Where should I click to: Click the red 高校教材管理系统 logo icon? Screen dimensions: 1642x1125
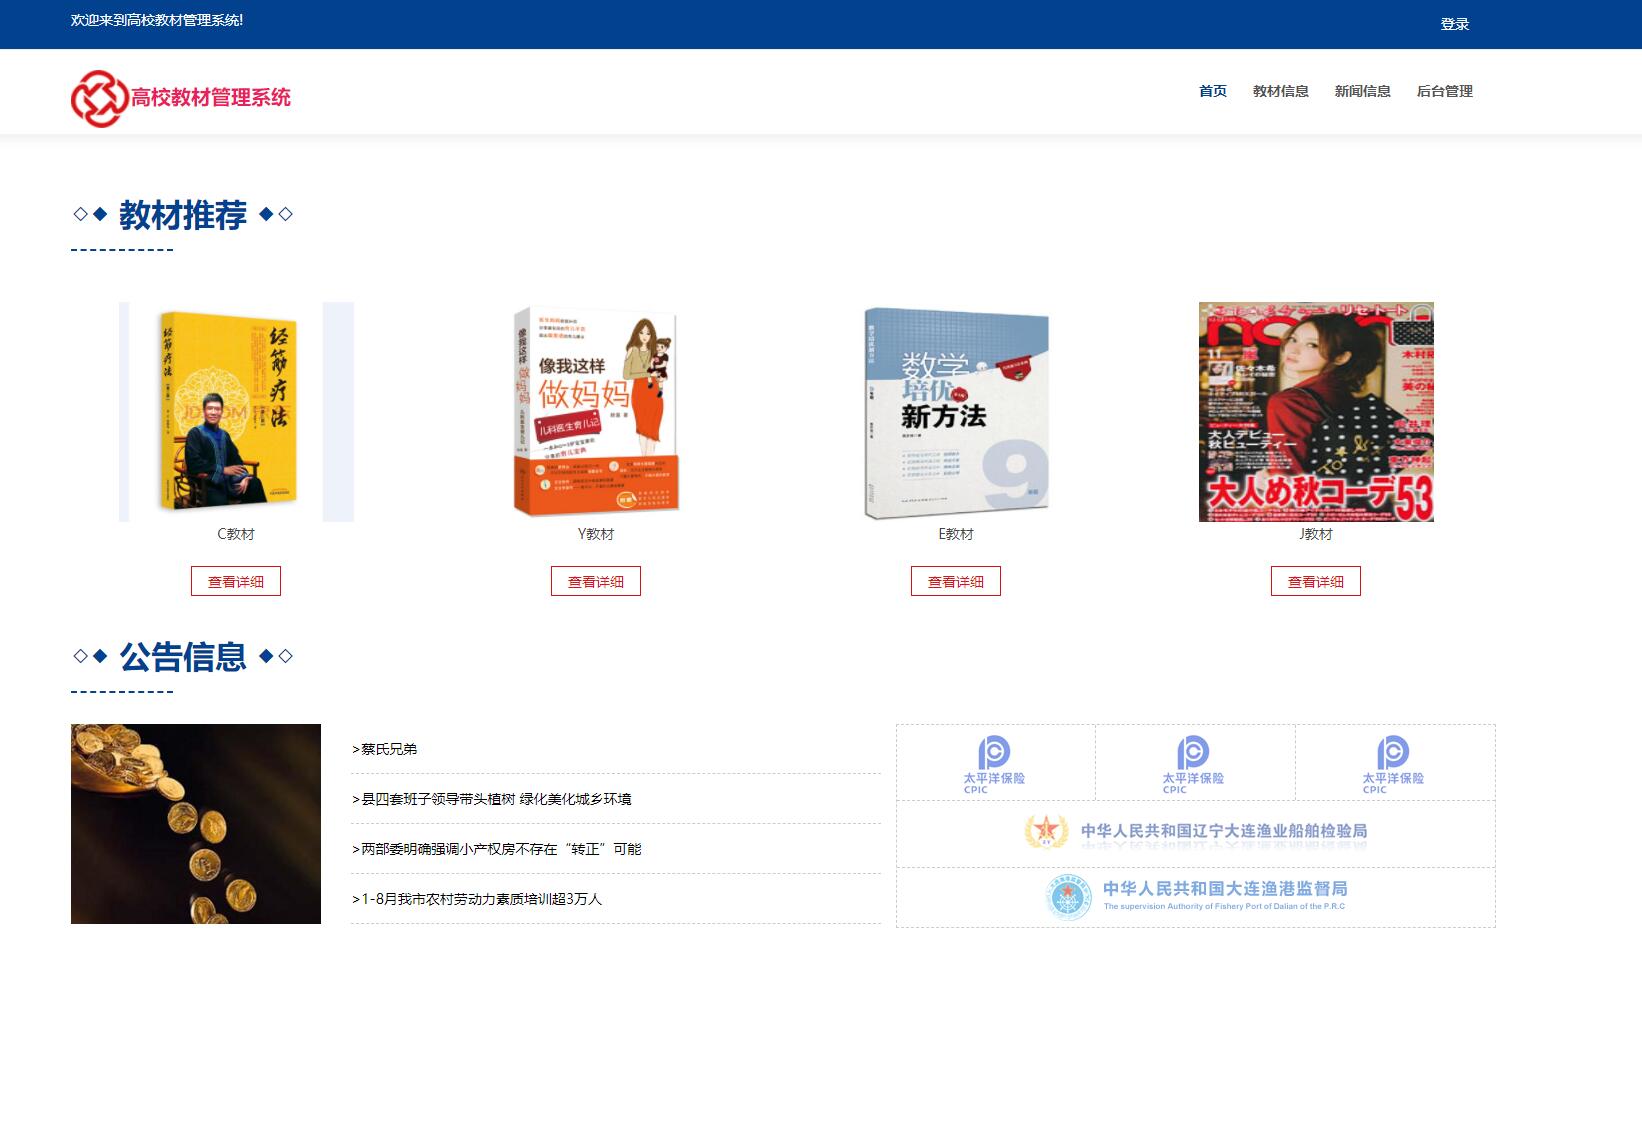97,97
